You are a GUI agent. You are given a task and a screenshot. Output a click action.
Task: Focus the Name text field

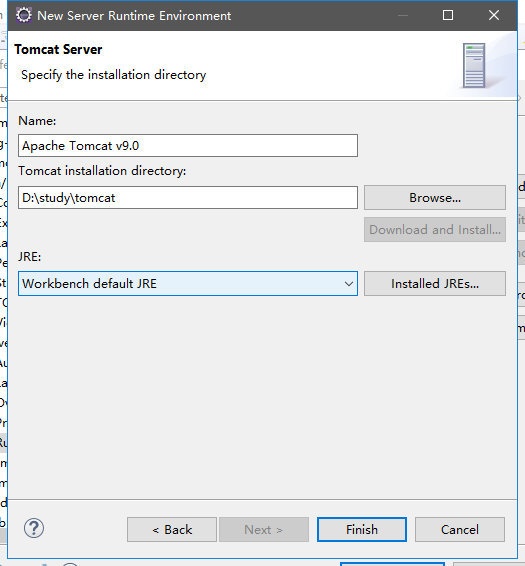tap(188, 145)
